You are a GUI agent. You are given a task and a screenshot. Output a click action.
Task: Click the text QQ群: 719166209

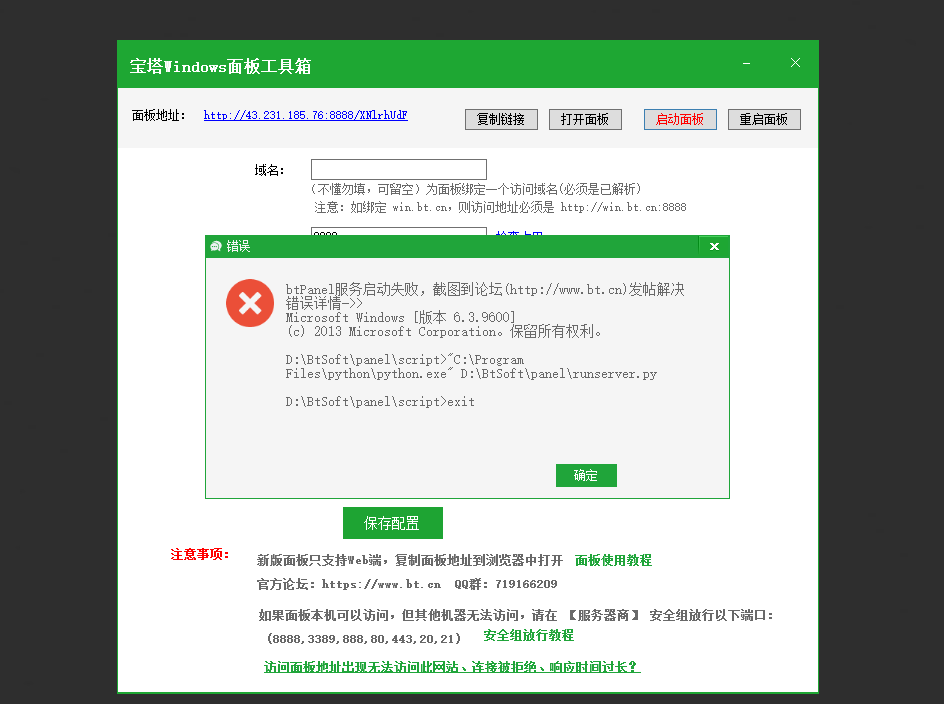(506, 584)
